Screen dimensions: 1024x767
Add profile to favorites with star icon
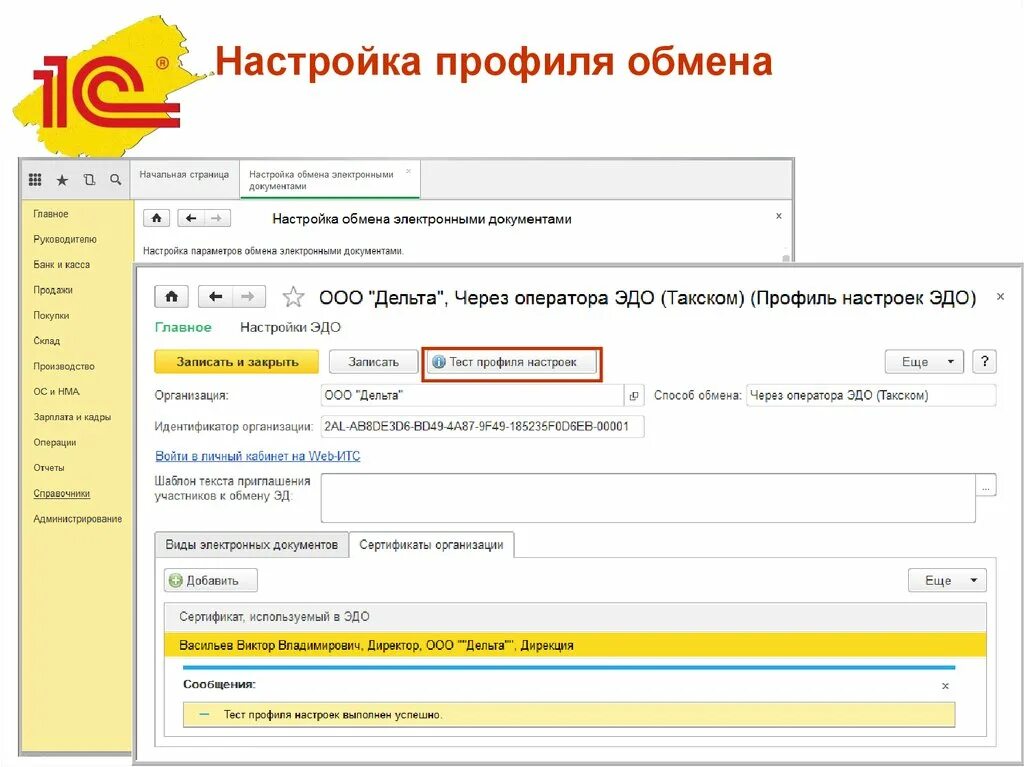293,297
